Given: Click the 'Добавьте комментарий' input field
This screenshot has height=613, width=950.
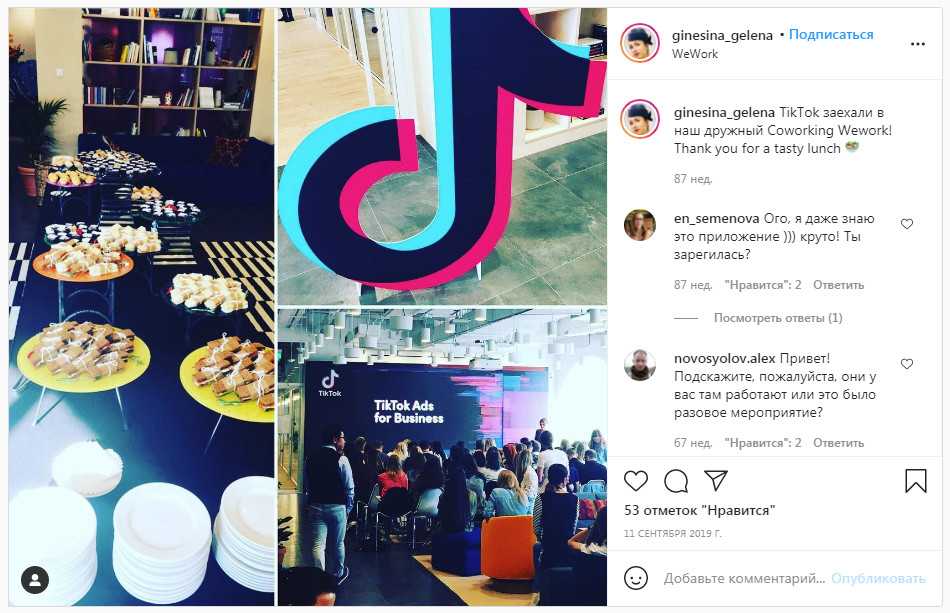Looking at the screenshot, I should [x=744, y=578].
